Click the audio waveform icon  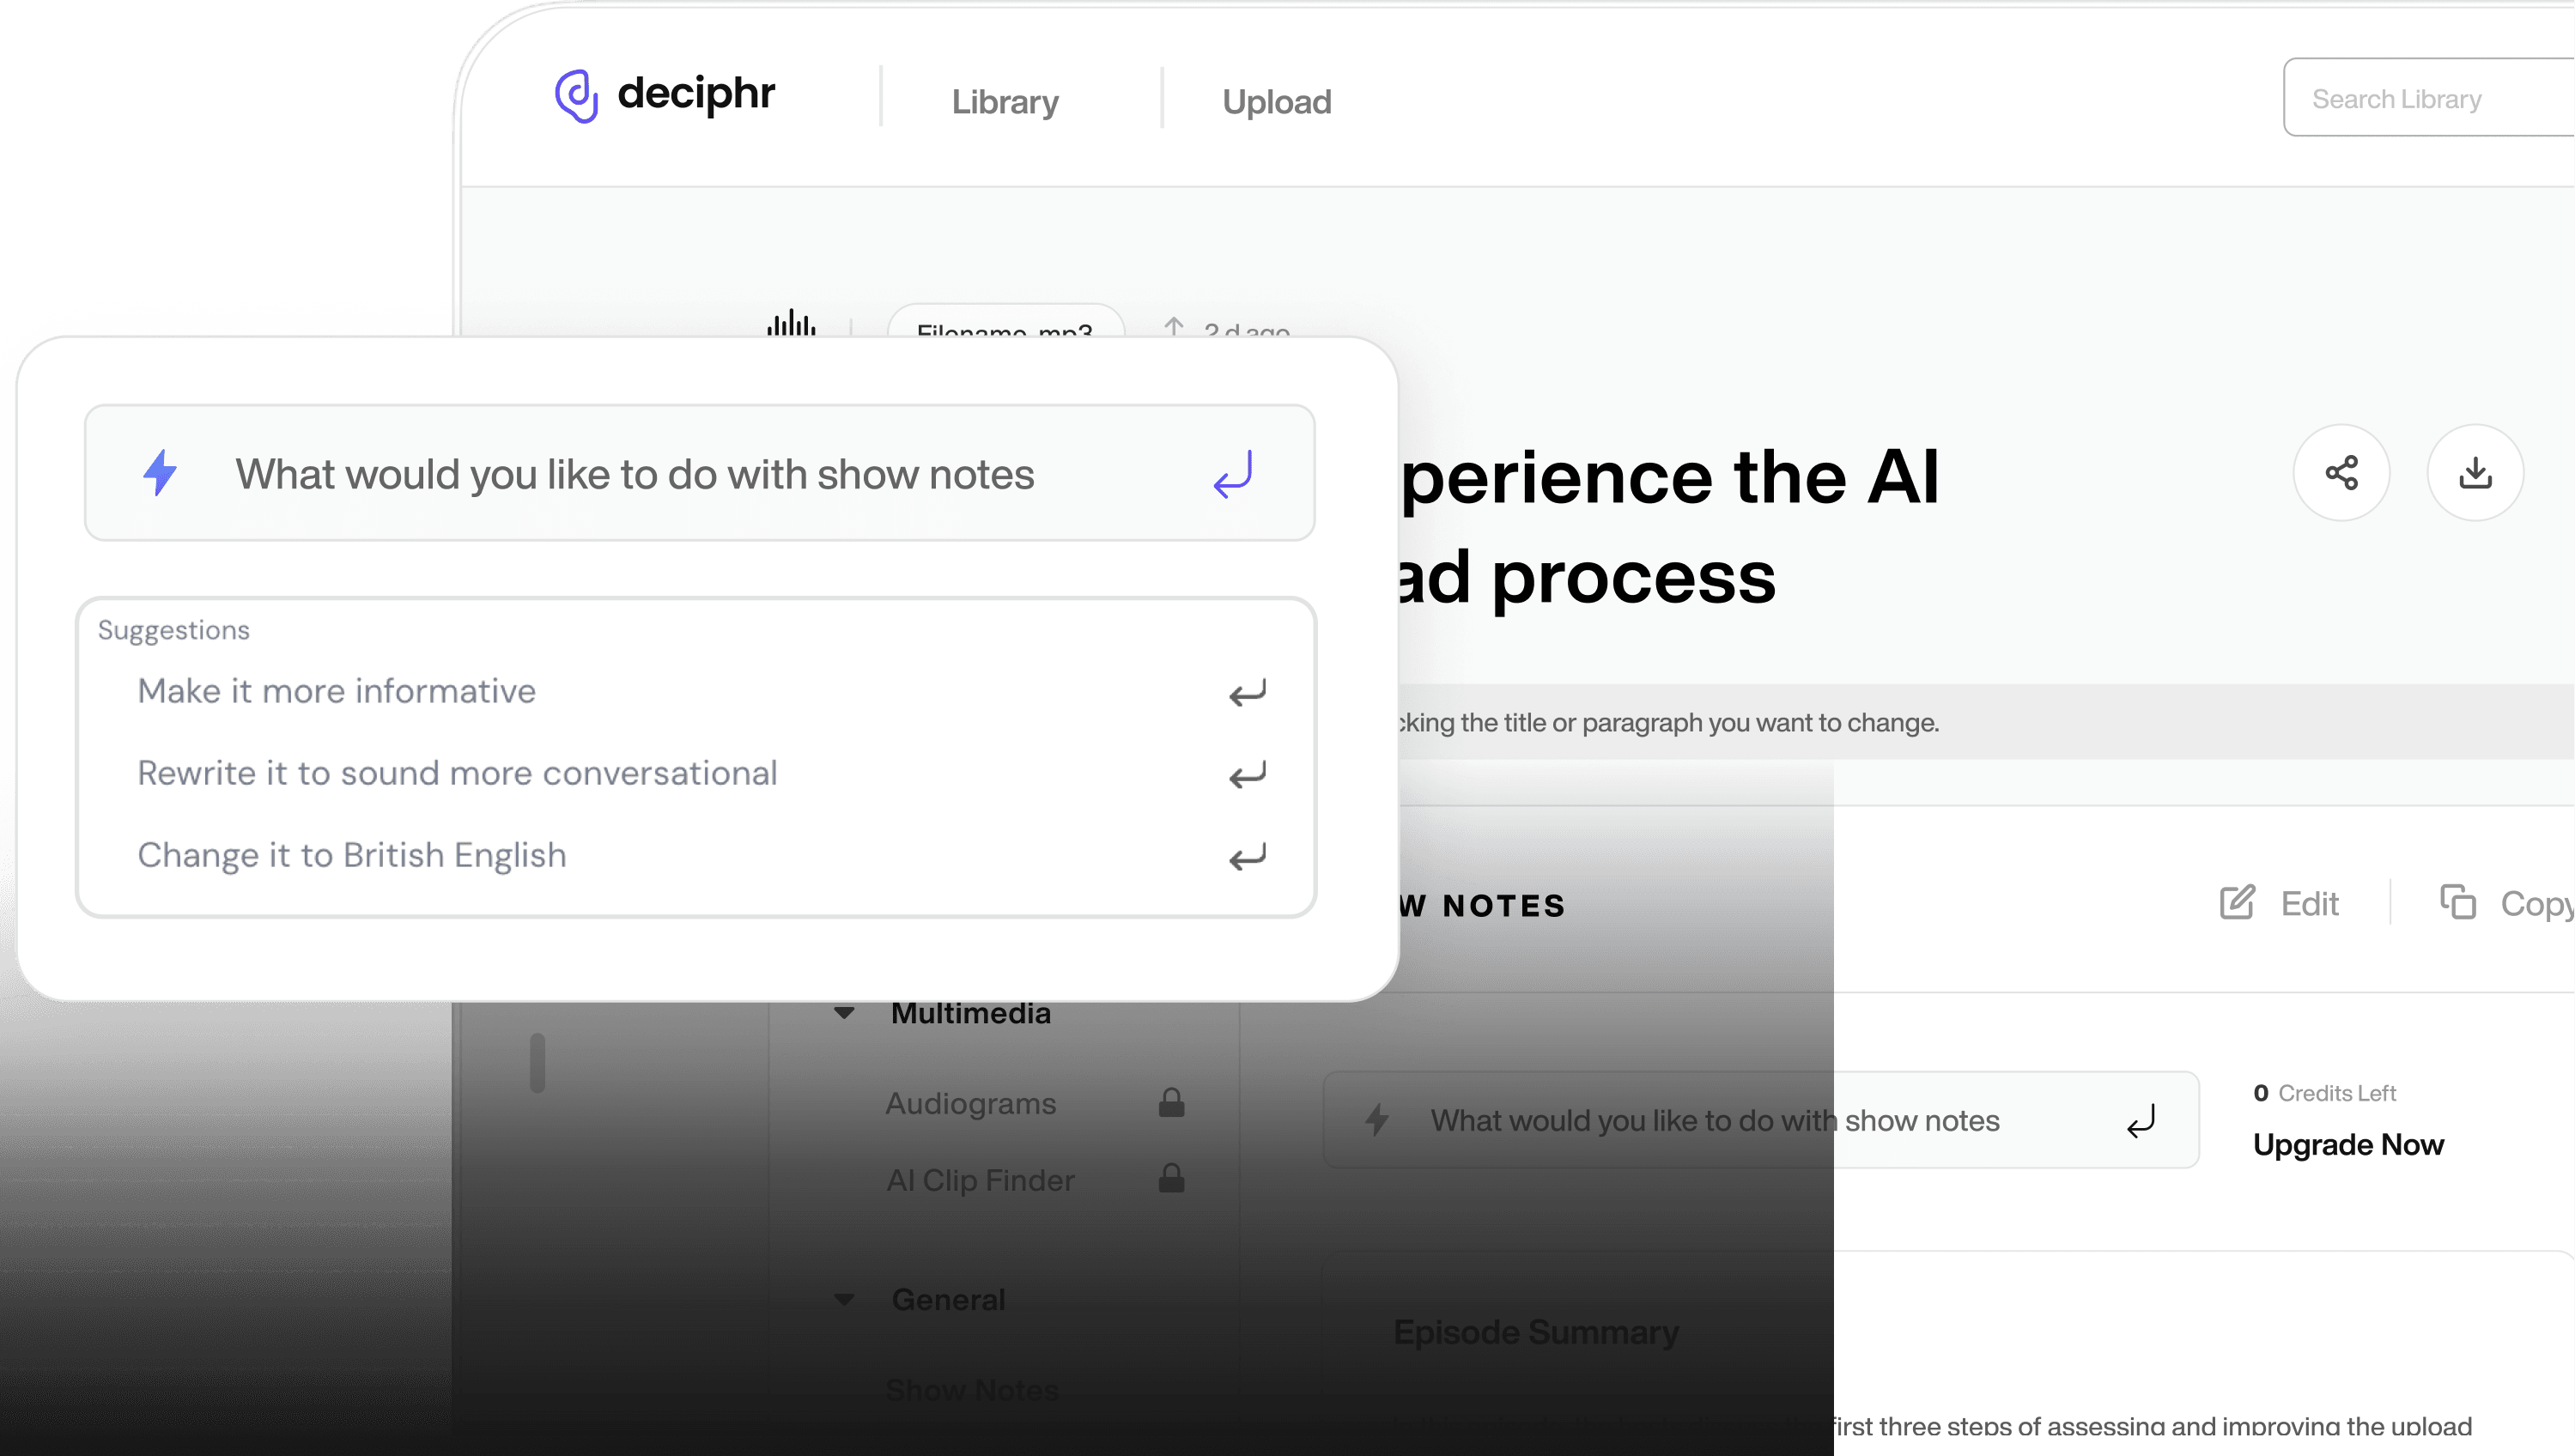click(791, 324)
